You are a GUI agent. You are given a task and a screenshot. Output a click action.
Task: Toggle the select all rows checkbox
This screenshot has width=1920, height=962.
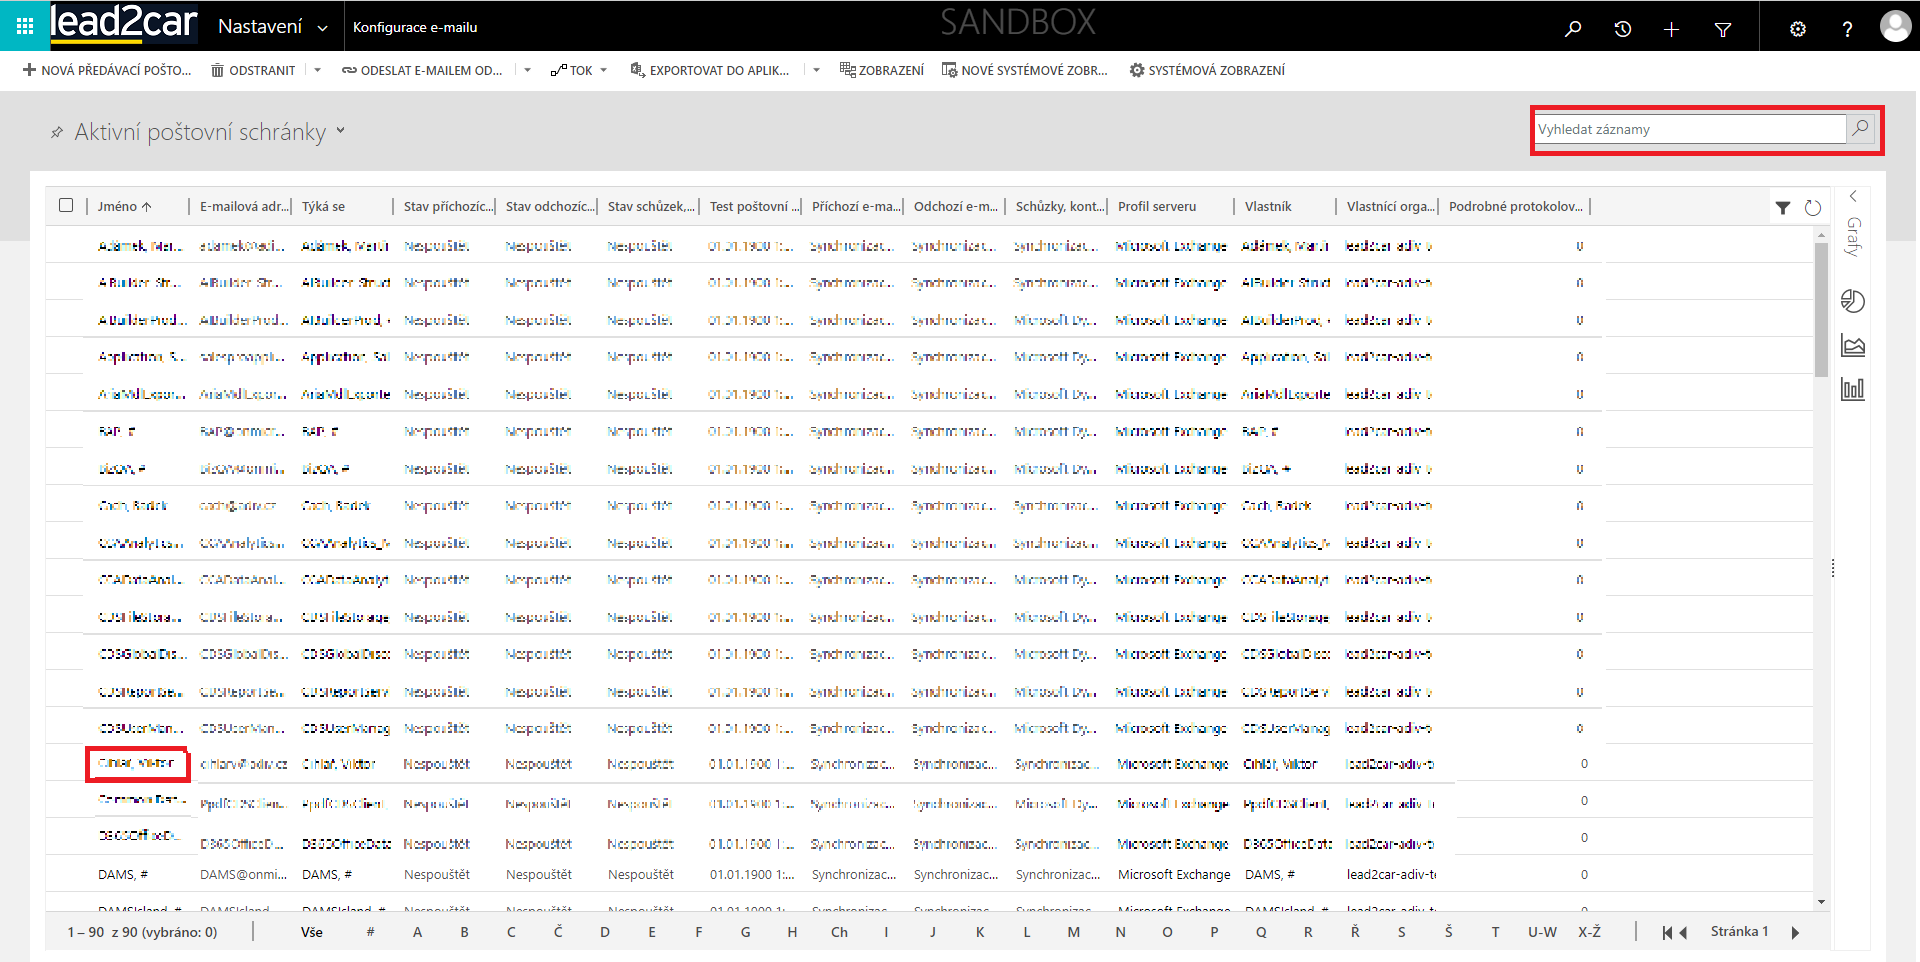[x=66, y=205]
